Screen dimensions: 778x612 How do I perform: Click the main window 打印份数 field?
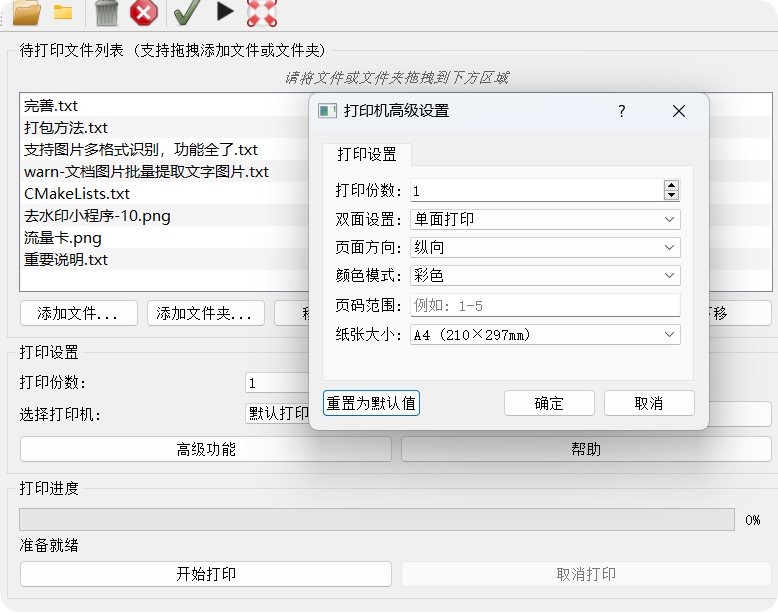pos(277,383)
